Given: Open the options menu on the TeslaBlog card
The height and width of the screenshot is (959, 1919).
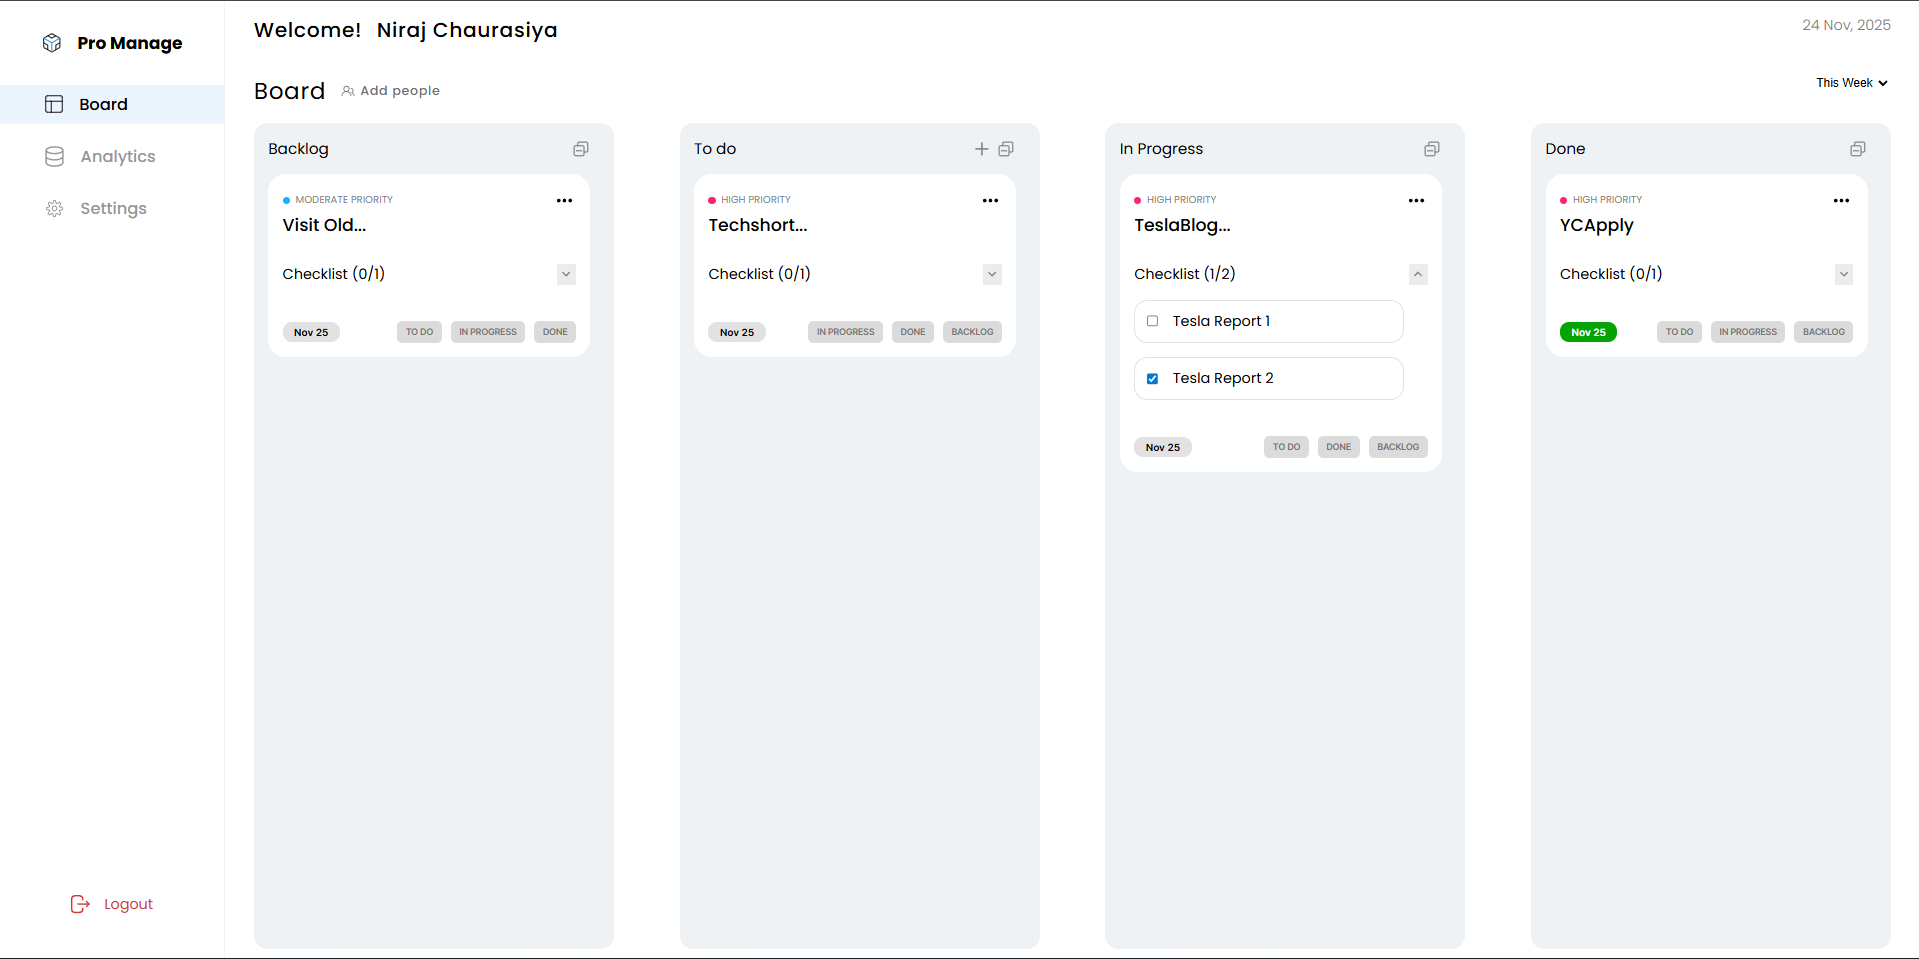Looking at the screenshot, I should 1416,200.
